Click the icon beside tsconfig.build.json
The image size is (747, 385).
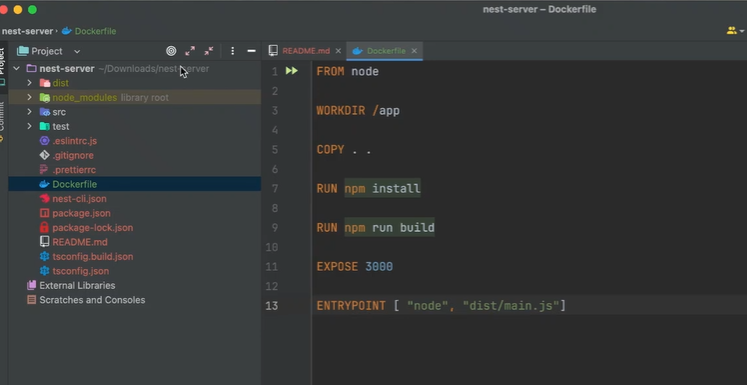(44, 256)
